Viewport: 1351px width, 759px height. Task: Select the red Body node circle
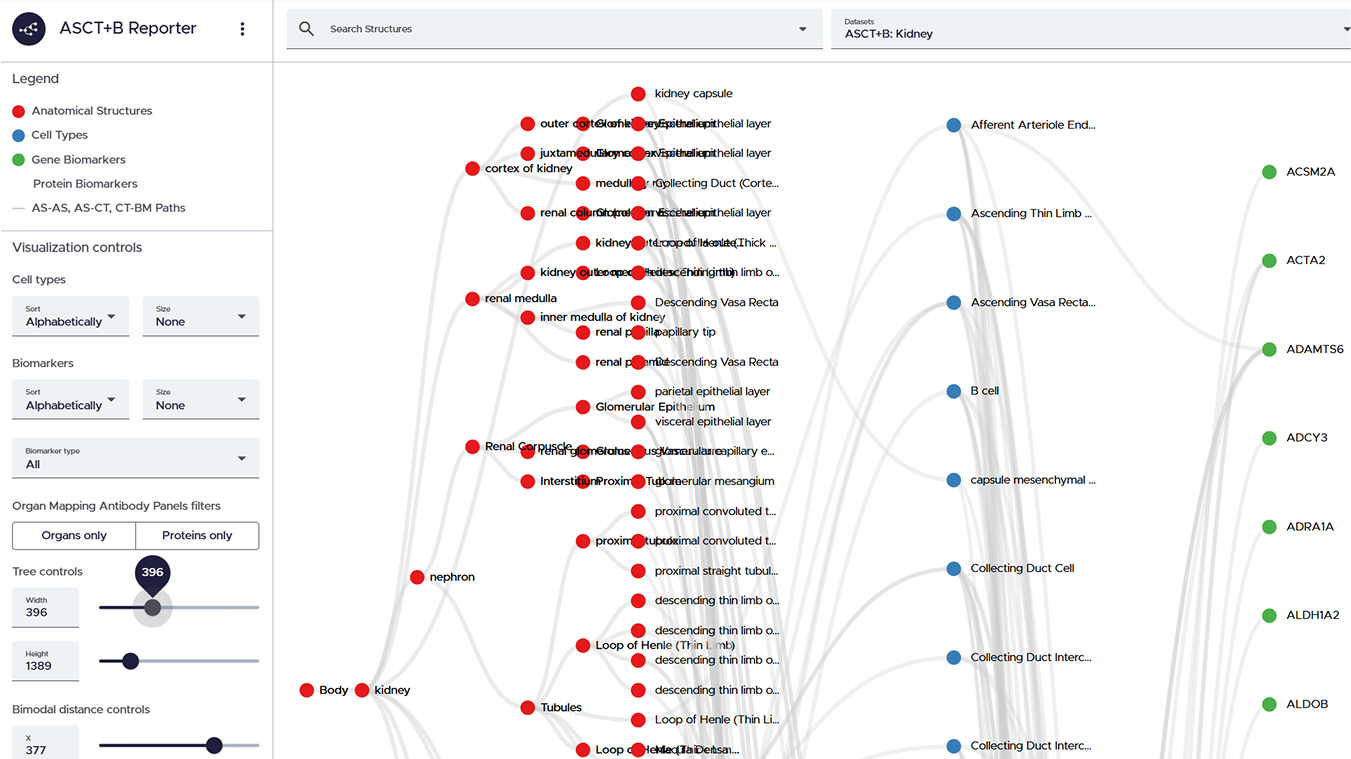(x=307, y=689)
